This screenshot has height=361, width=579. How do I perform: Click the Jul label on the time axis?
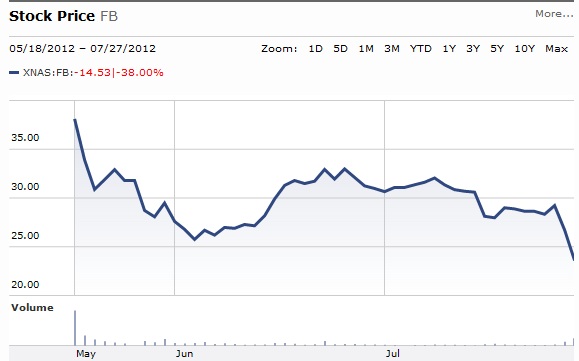[393, 354]
